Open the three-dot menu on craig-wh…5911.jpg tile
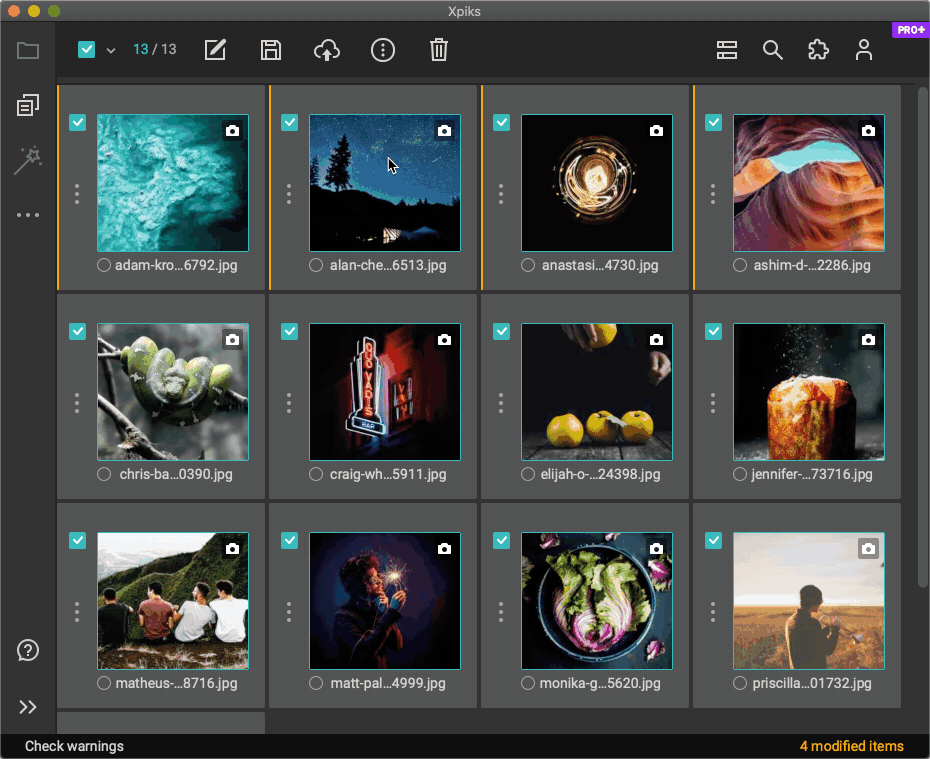 click(x=289, y=402)
